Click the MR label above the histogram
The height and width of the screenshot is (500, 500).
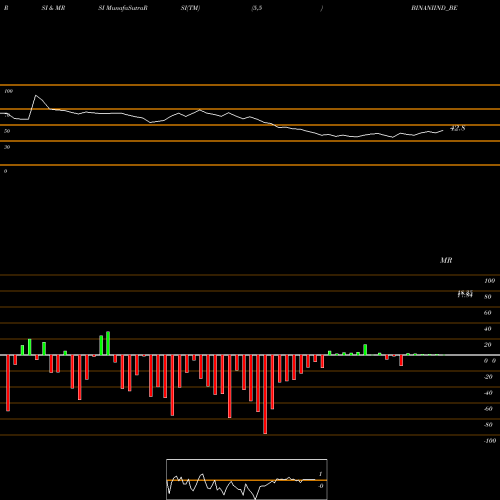click(x=446, y=260)
